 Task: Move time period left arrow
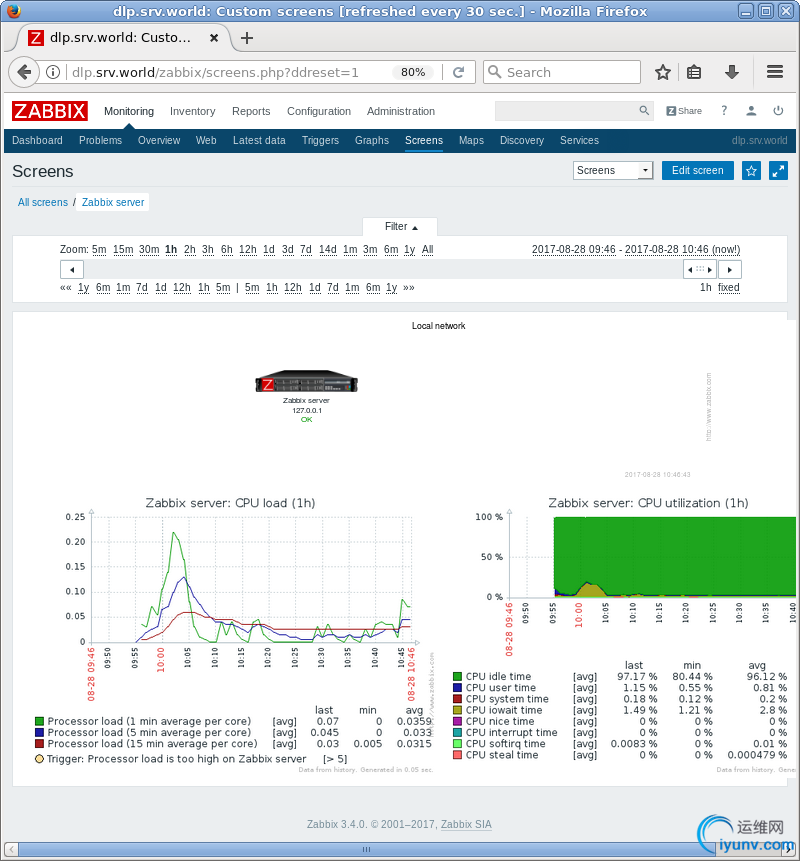tap(72, 270)
